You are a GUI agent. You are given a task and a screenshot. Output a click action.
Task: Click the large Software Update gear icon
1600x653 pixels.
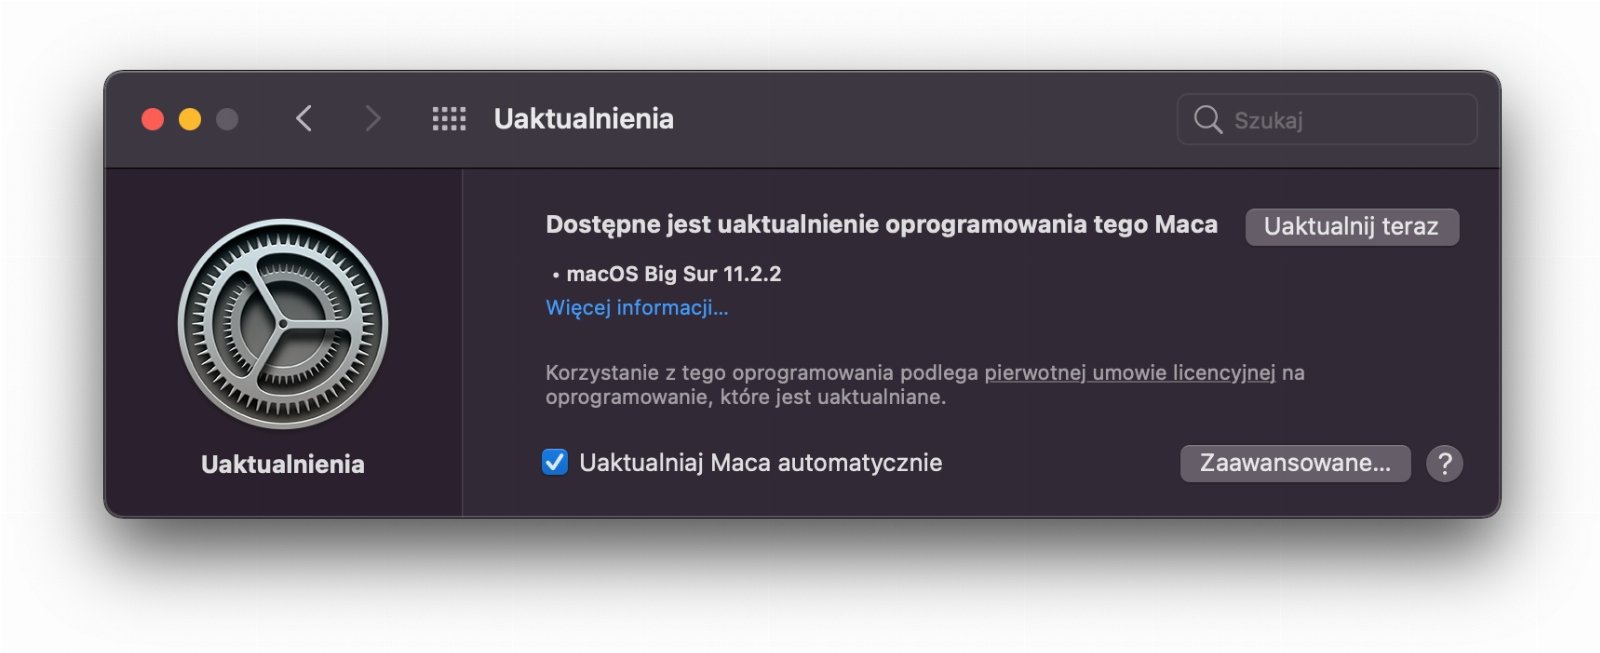click(283, 324)
